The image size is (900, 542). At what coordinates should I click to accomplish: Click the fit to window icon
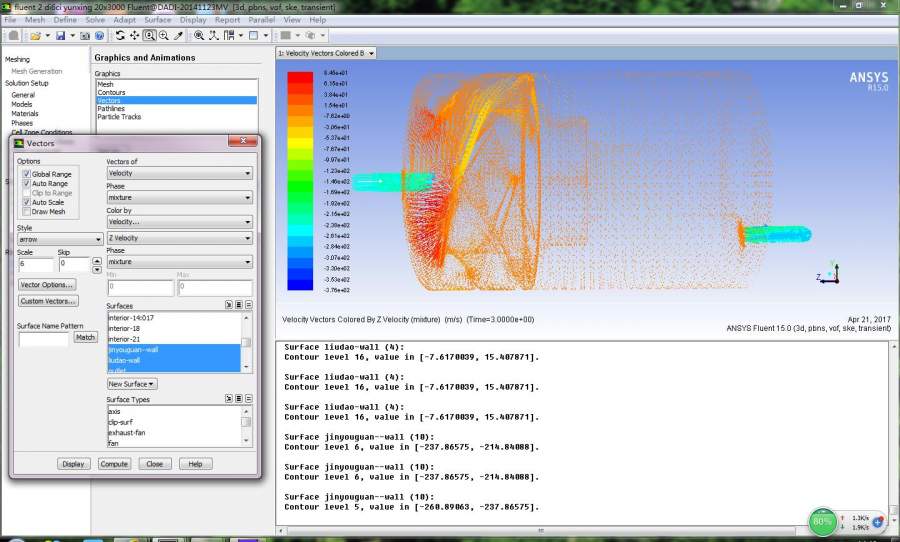(x=199, y=36)
